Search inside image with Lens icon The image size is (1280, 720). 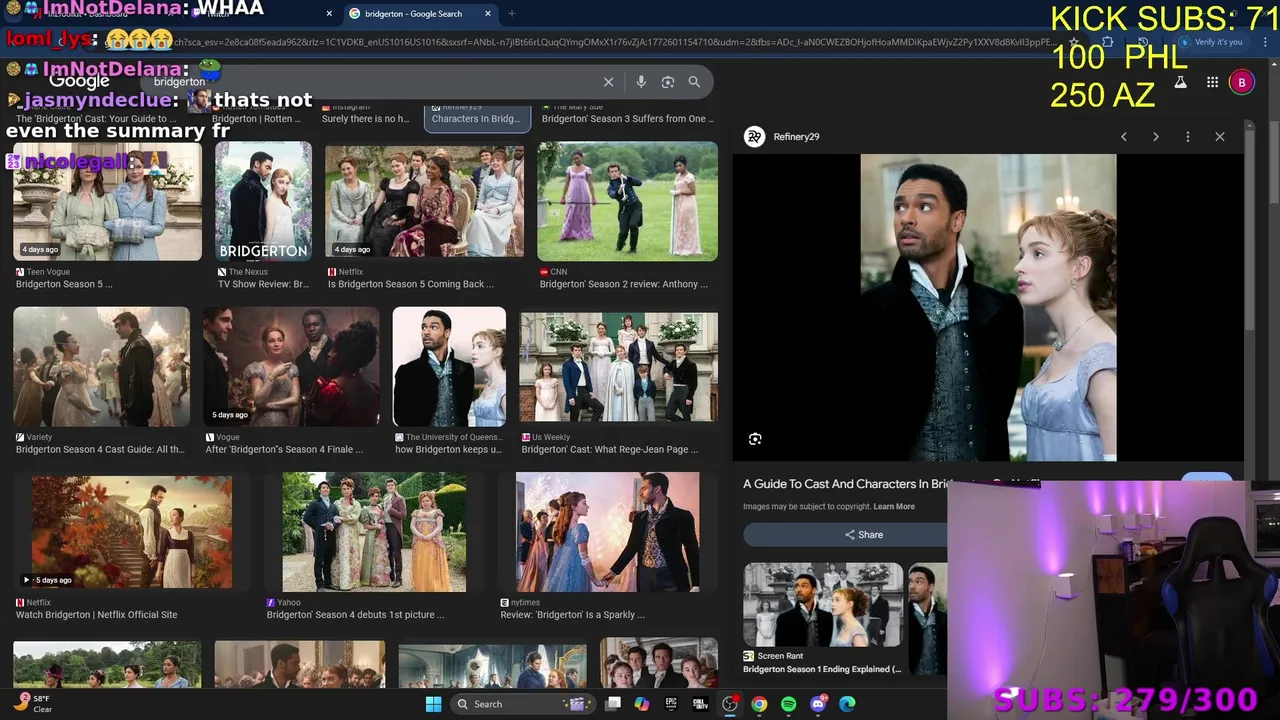[755, 439]
